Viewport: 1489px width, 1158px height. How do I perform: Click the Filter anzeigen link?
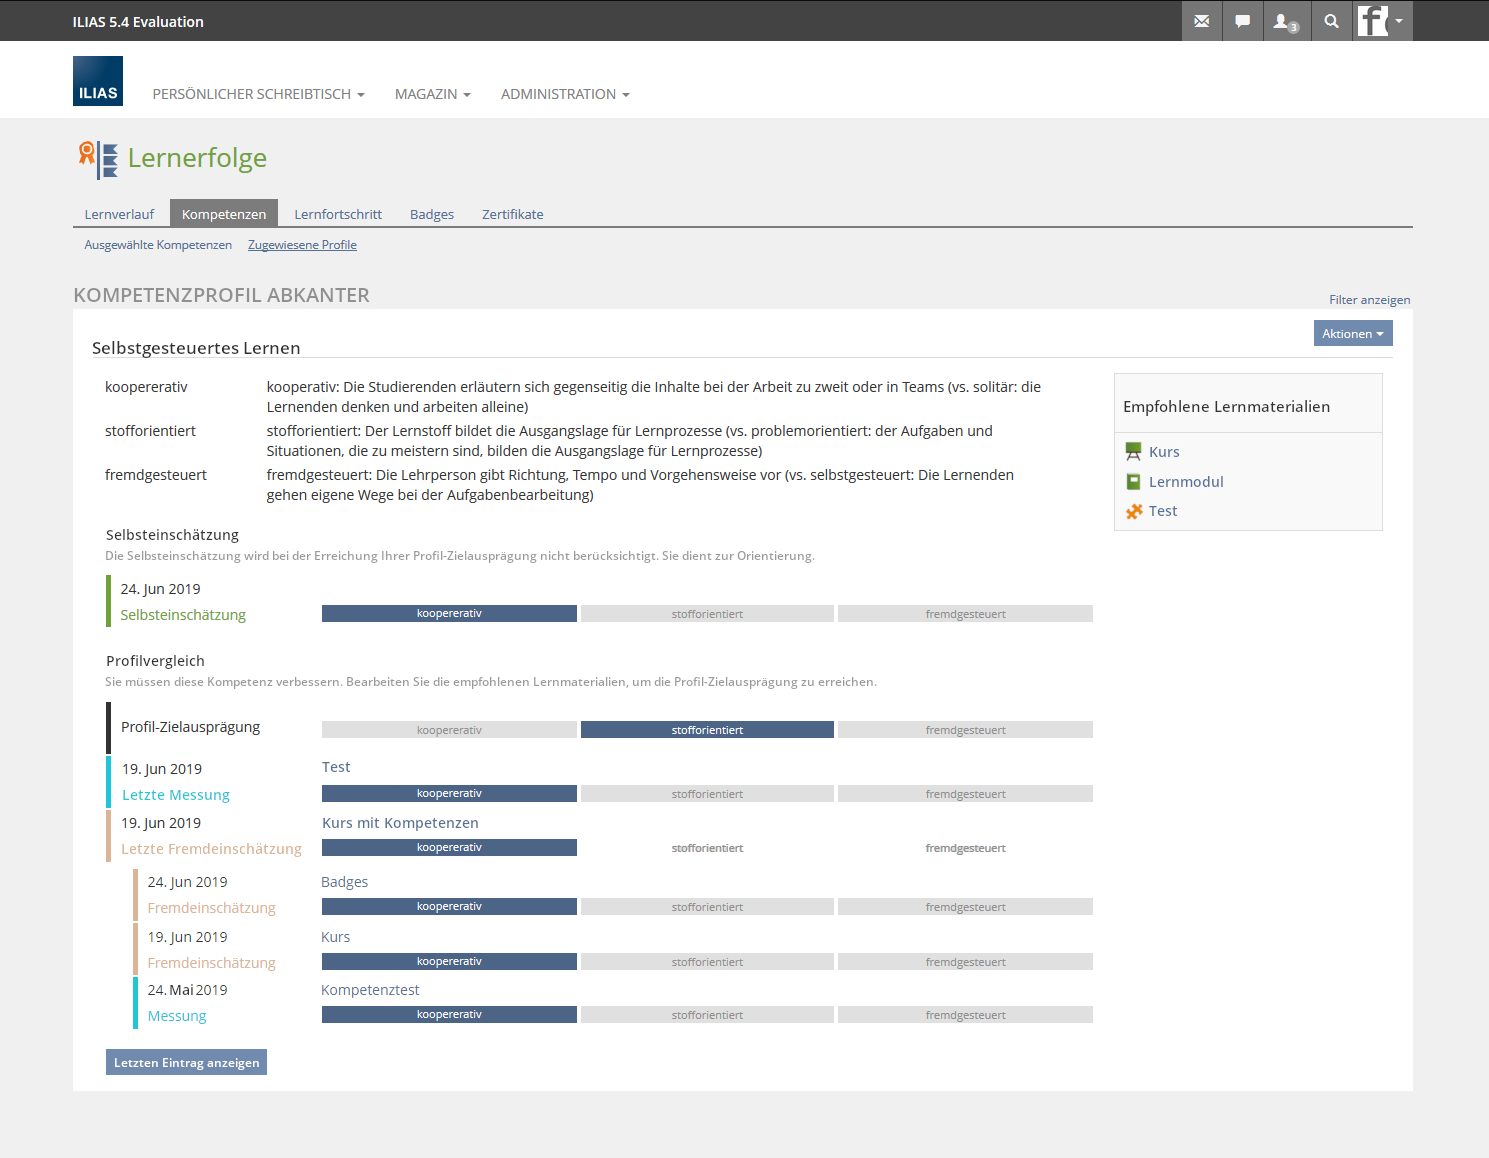tap(1369, 300)
